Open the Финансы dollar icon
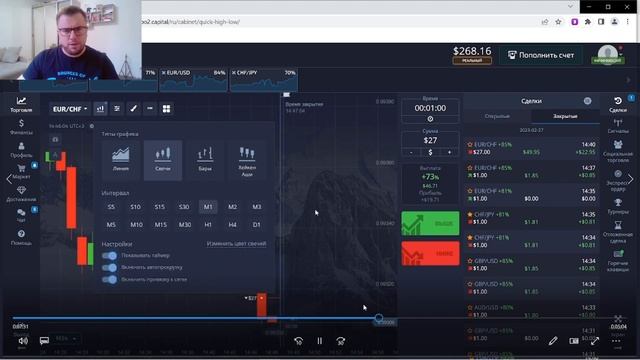 coord(21,127)
